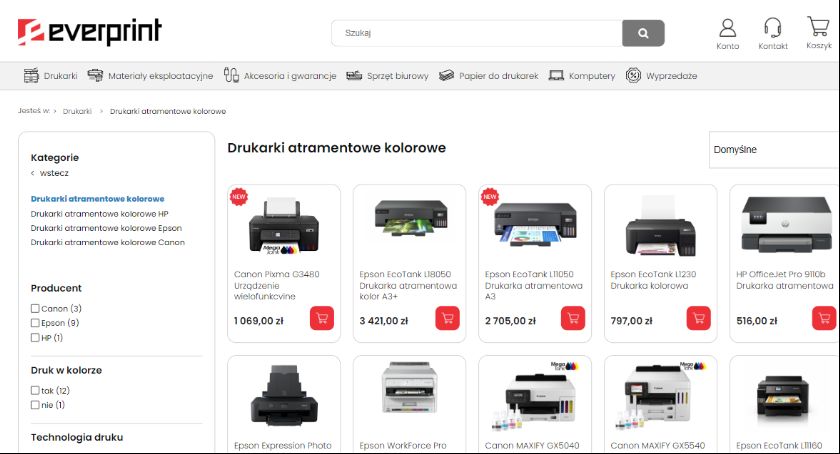Screen dimensions: 840x454
Task: Go back via wstecz link
Action: [54, 173]
